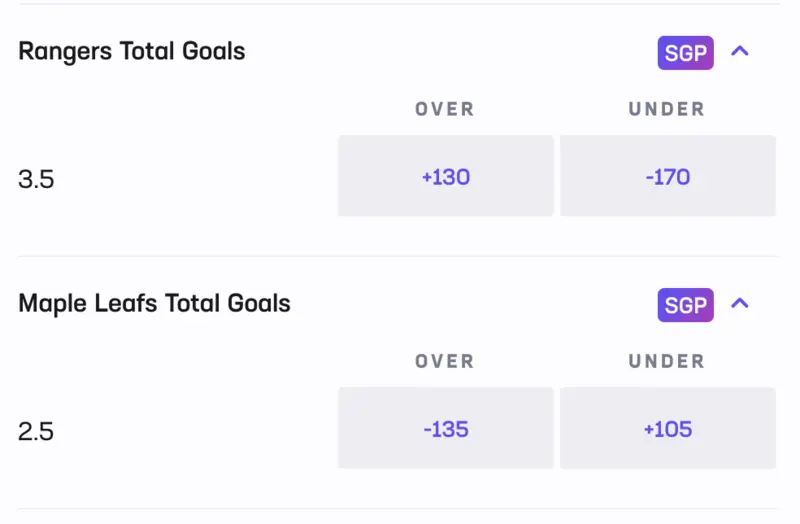Click the divider line below Maple Leafs odds

(400, 508)
